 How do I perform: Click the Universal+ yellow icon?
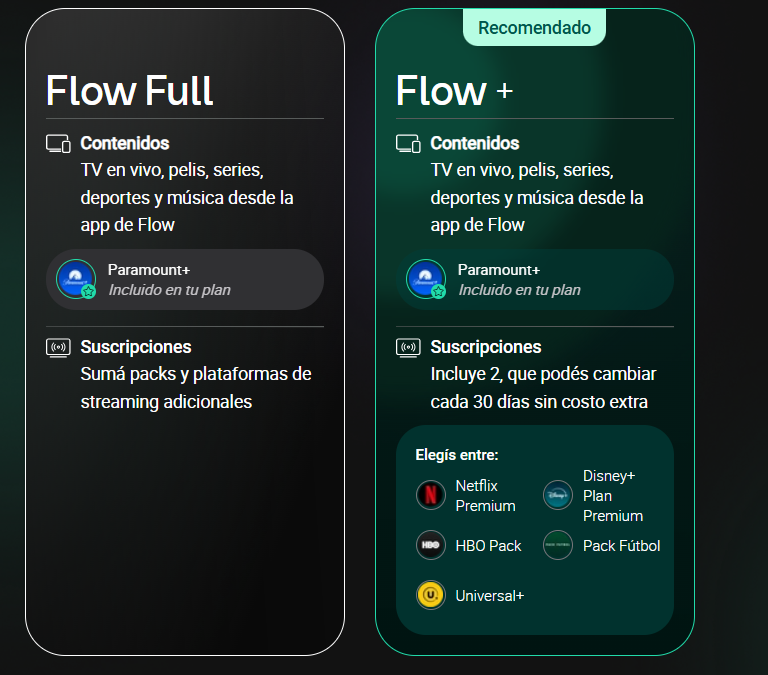(x=431, y=595)
